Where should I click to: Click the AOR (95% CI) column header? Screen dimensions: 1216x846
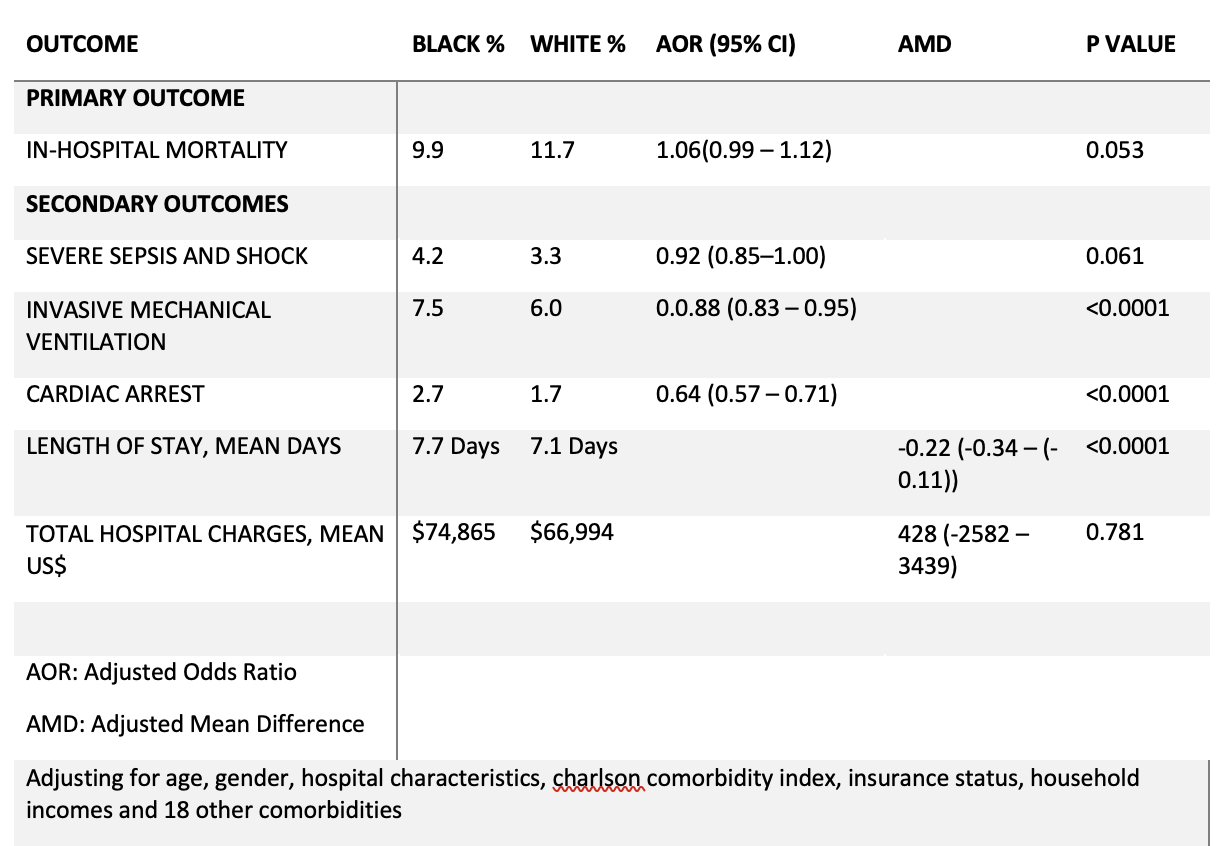click(x=725, y=44)
